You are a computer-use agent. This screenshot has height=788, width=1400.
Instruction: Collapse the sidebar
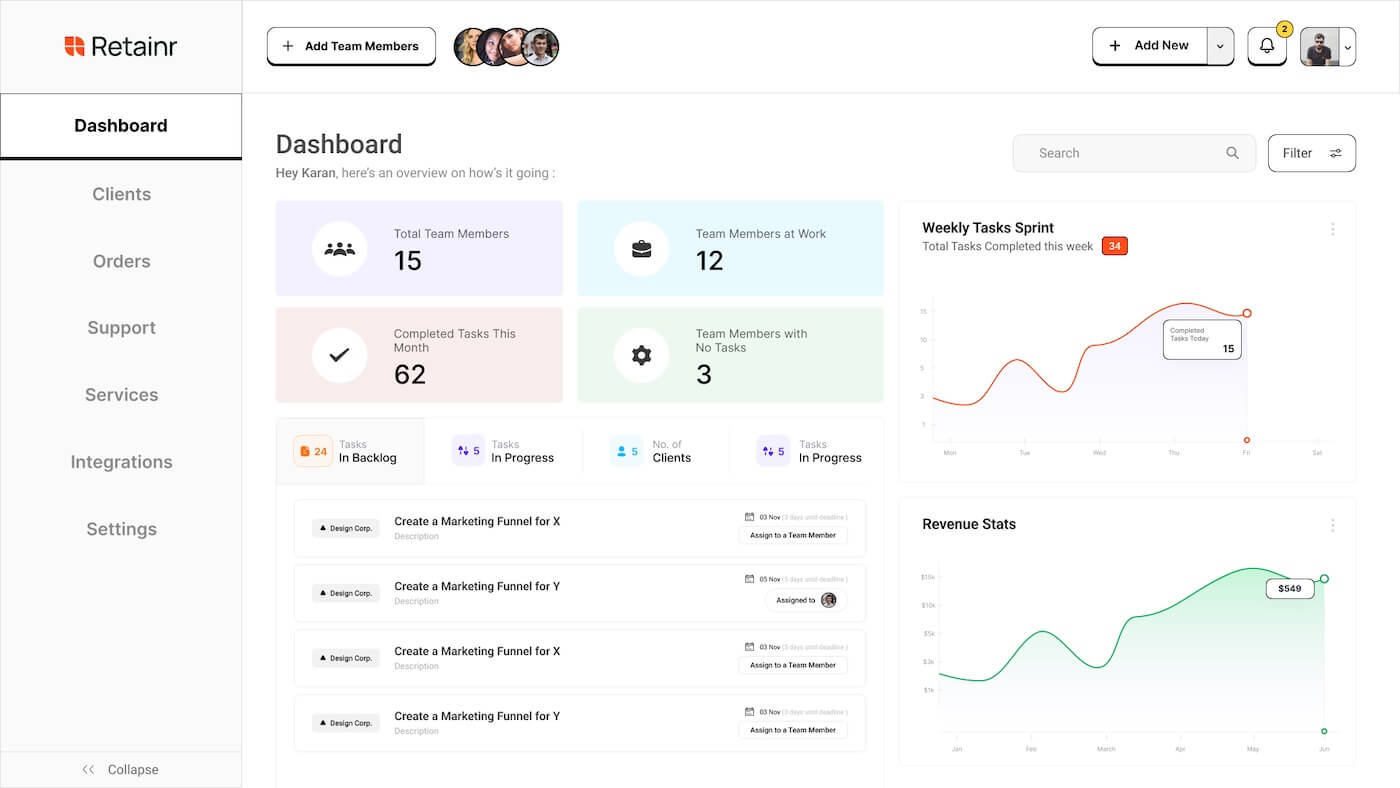(x=121, y=769)
